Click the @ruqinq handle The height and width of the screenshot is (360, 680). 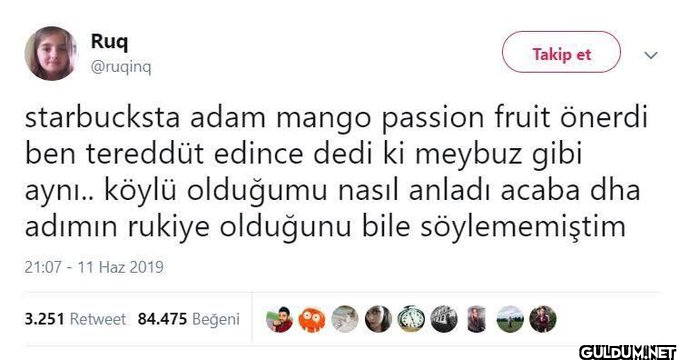pos(121,68)
